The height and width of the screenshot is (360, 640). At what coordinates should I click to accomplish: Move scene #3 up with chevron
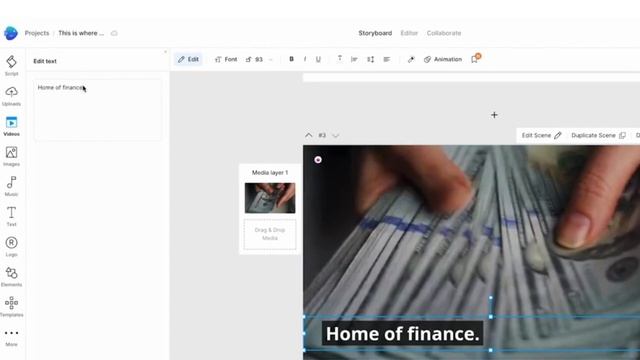click(309, 136)
